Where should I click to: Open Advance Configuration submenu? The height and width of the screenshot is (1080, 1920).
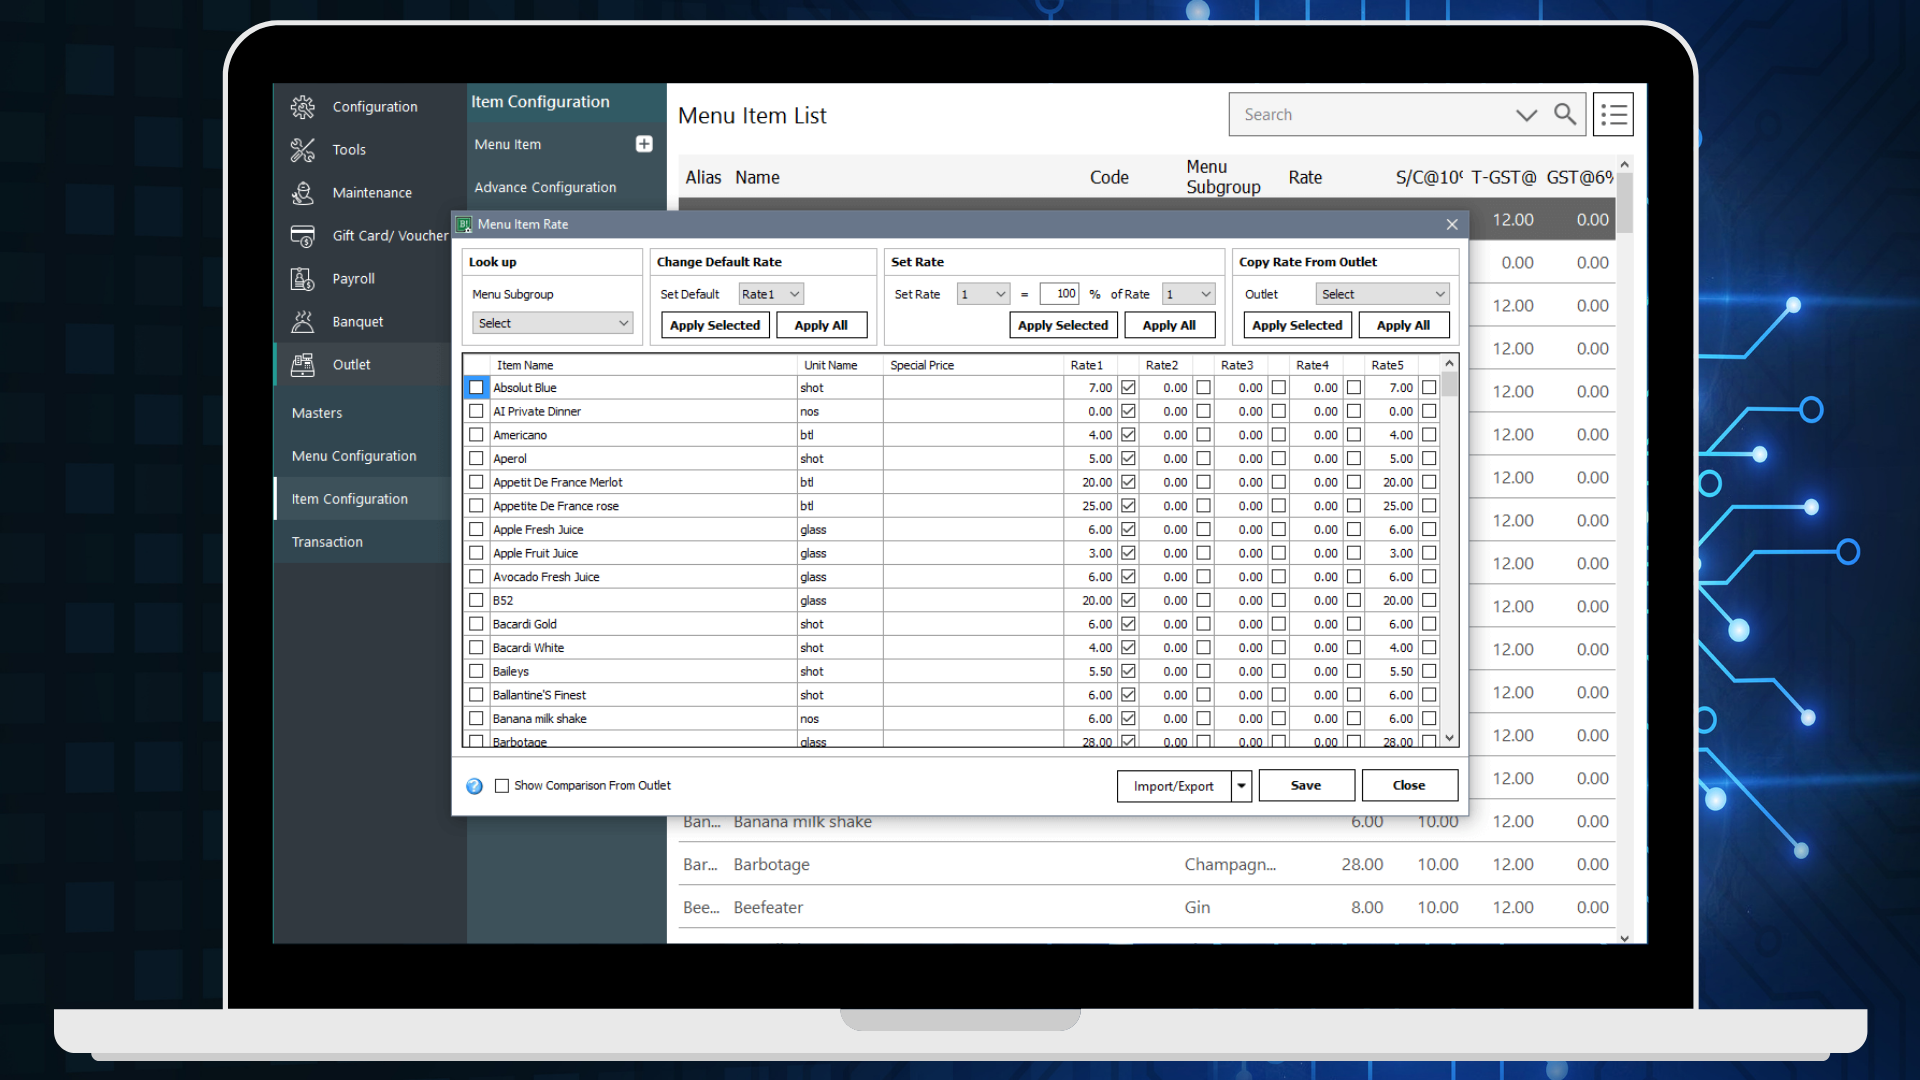point(545,187)
